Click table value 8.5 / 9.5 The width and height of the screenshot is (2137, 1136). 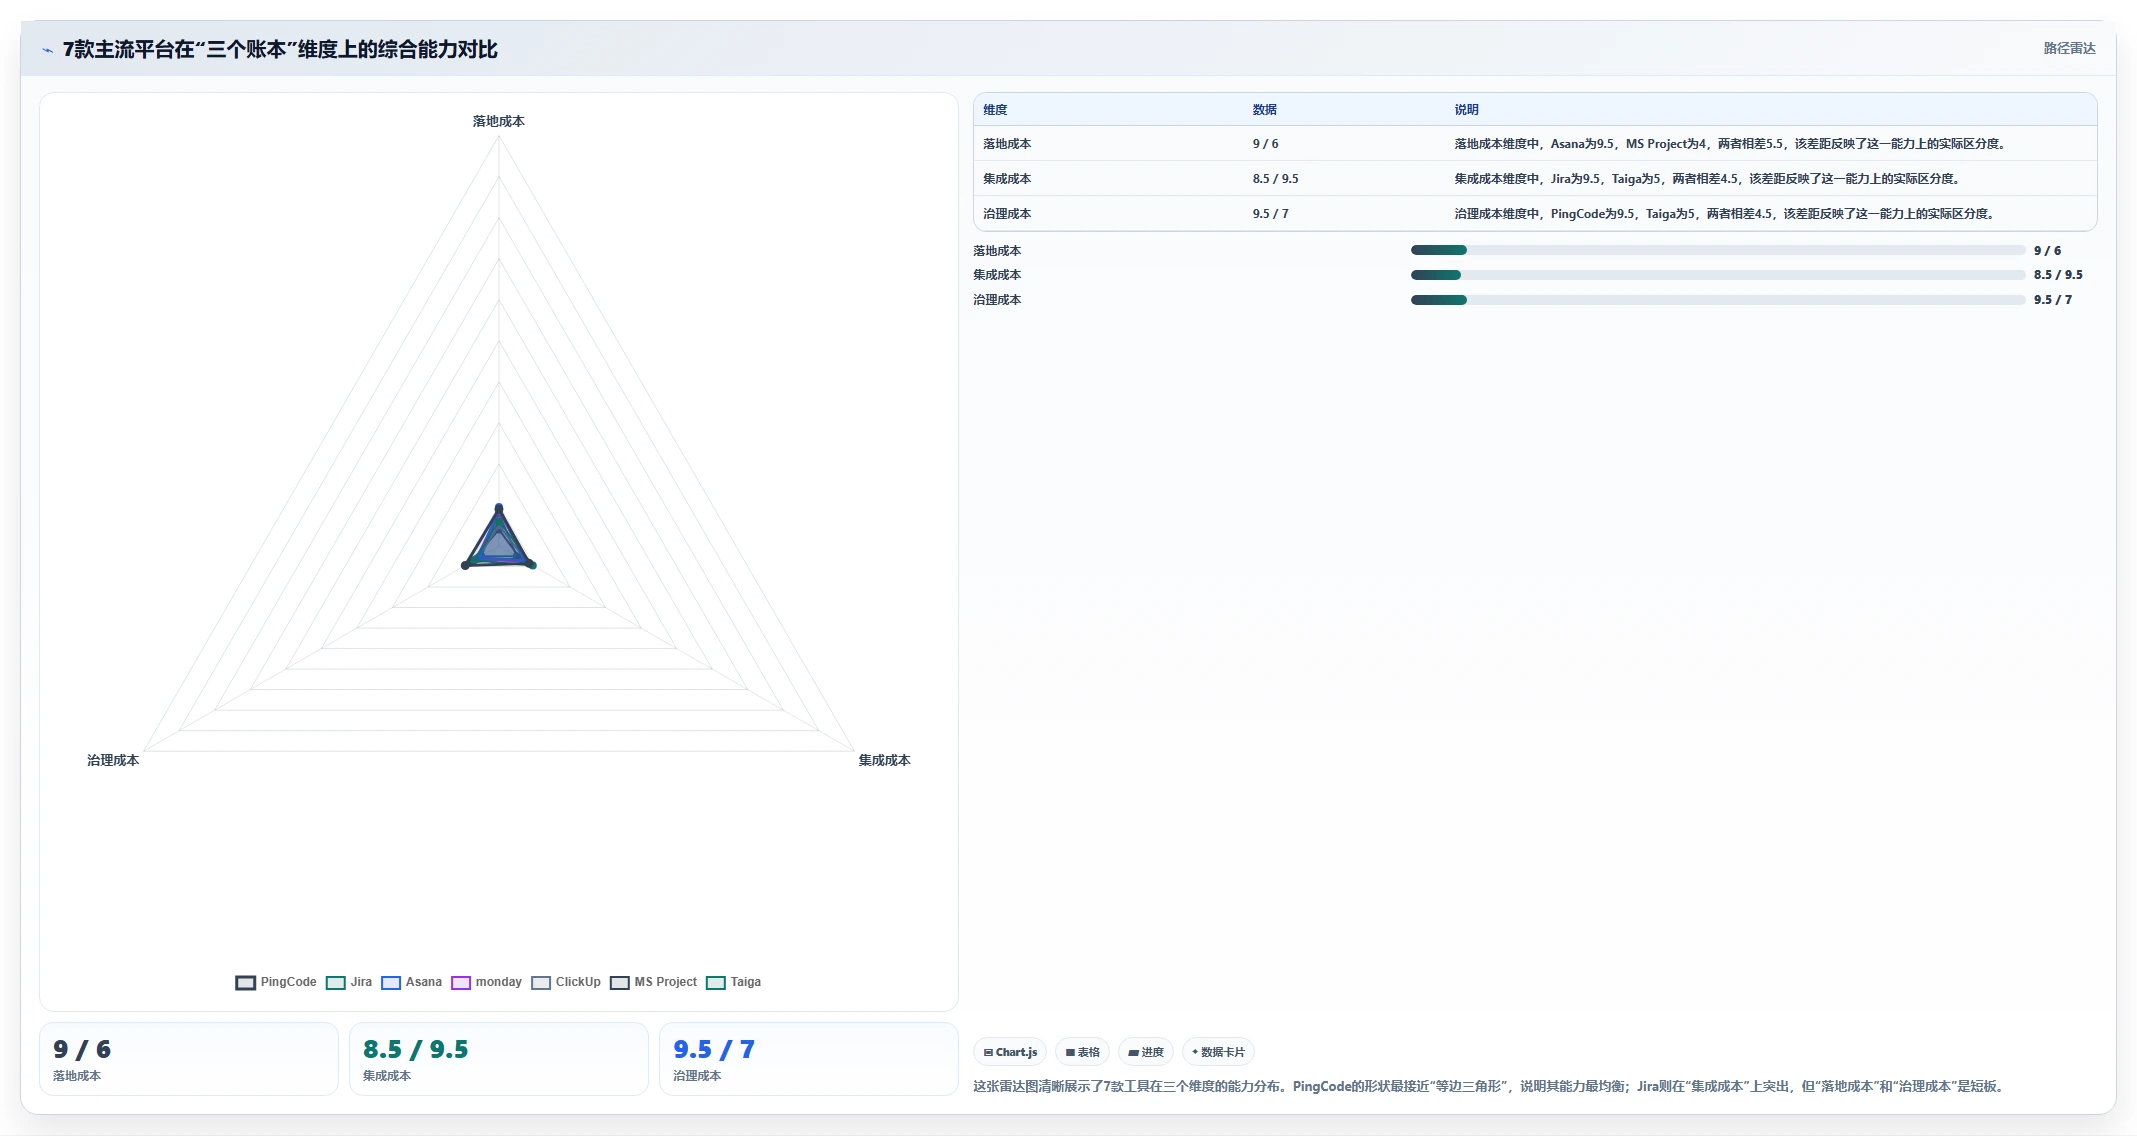[1275, 179]
